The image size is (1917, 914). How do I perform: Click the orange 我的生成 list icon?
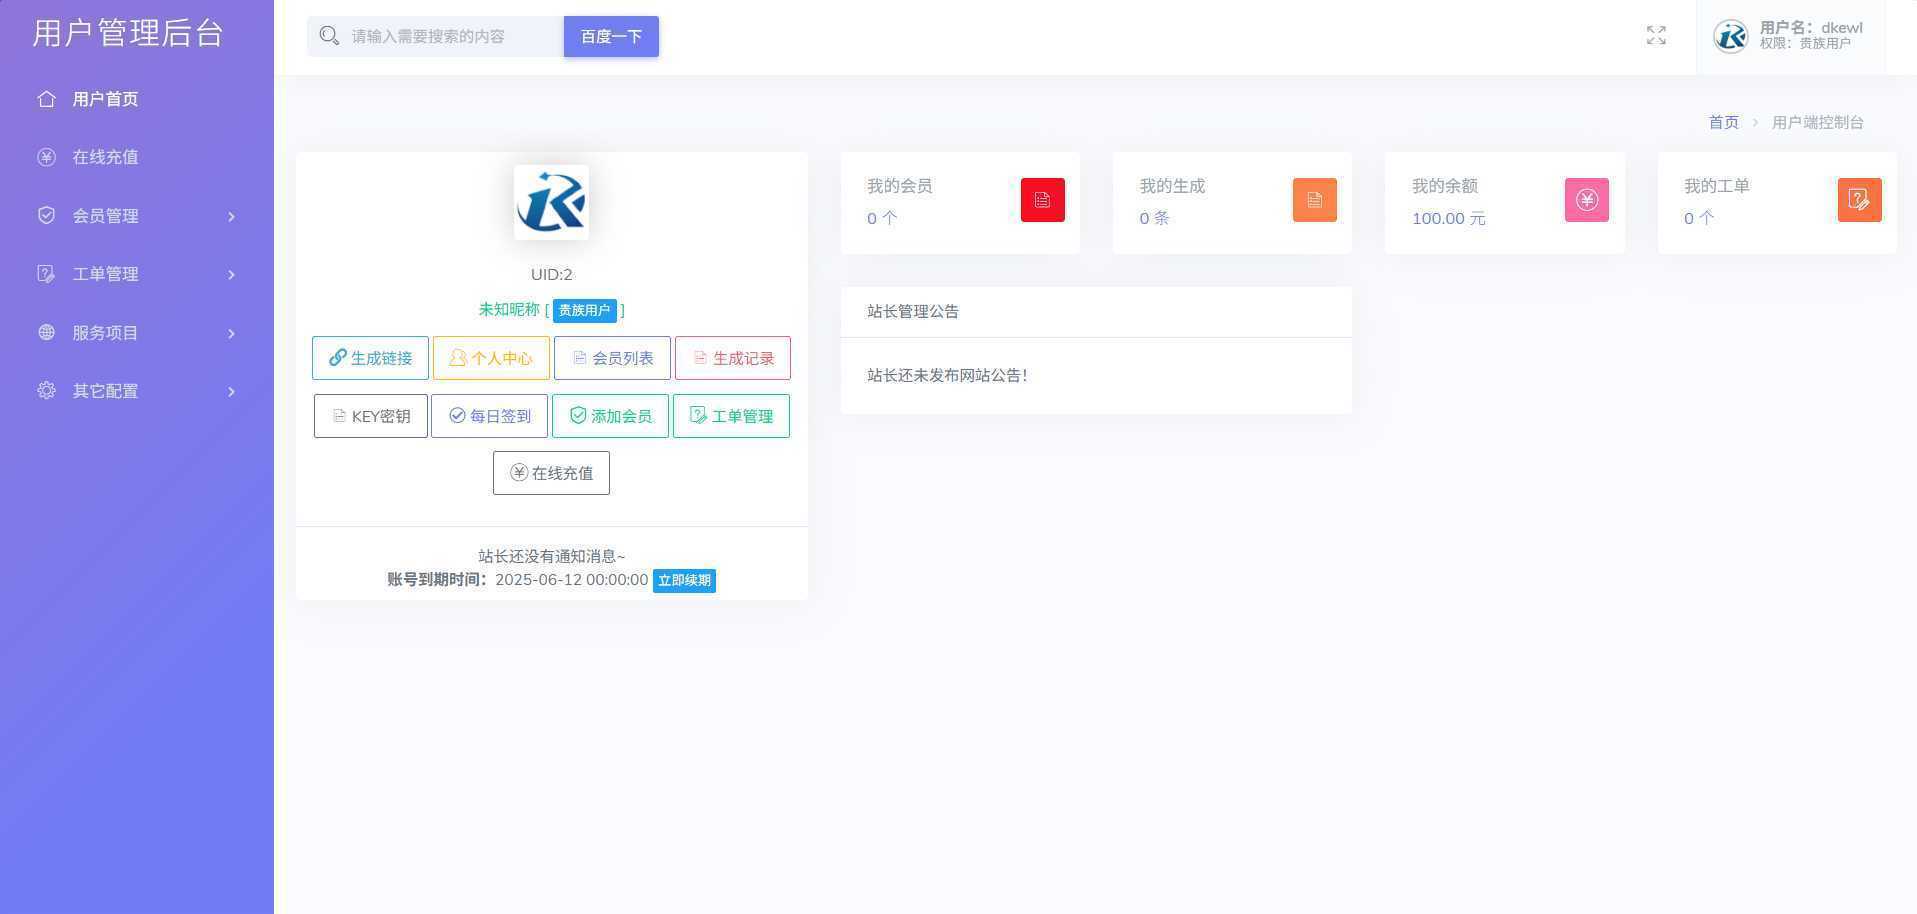click(x=1314, y=200)
